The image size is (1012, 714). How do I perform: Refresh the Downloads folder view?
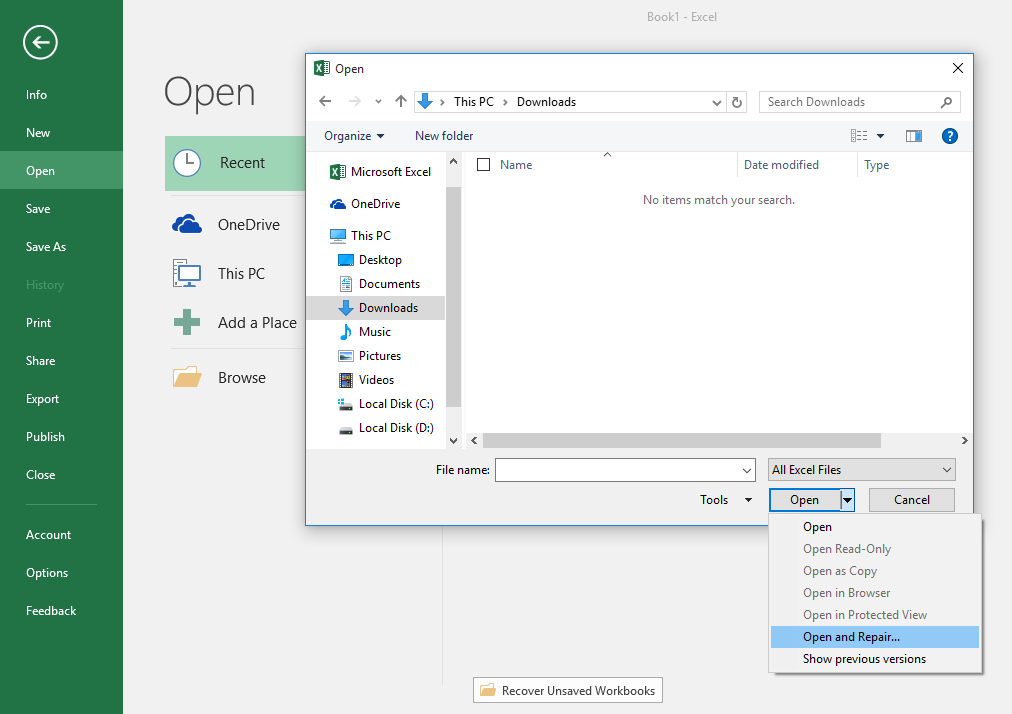coord(736,102)
